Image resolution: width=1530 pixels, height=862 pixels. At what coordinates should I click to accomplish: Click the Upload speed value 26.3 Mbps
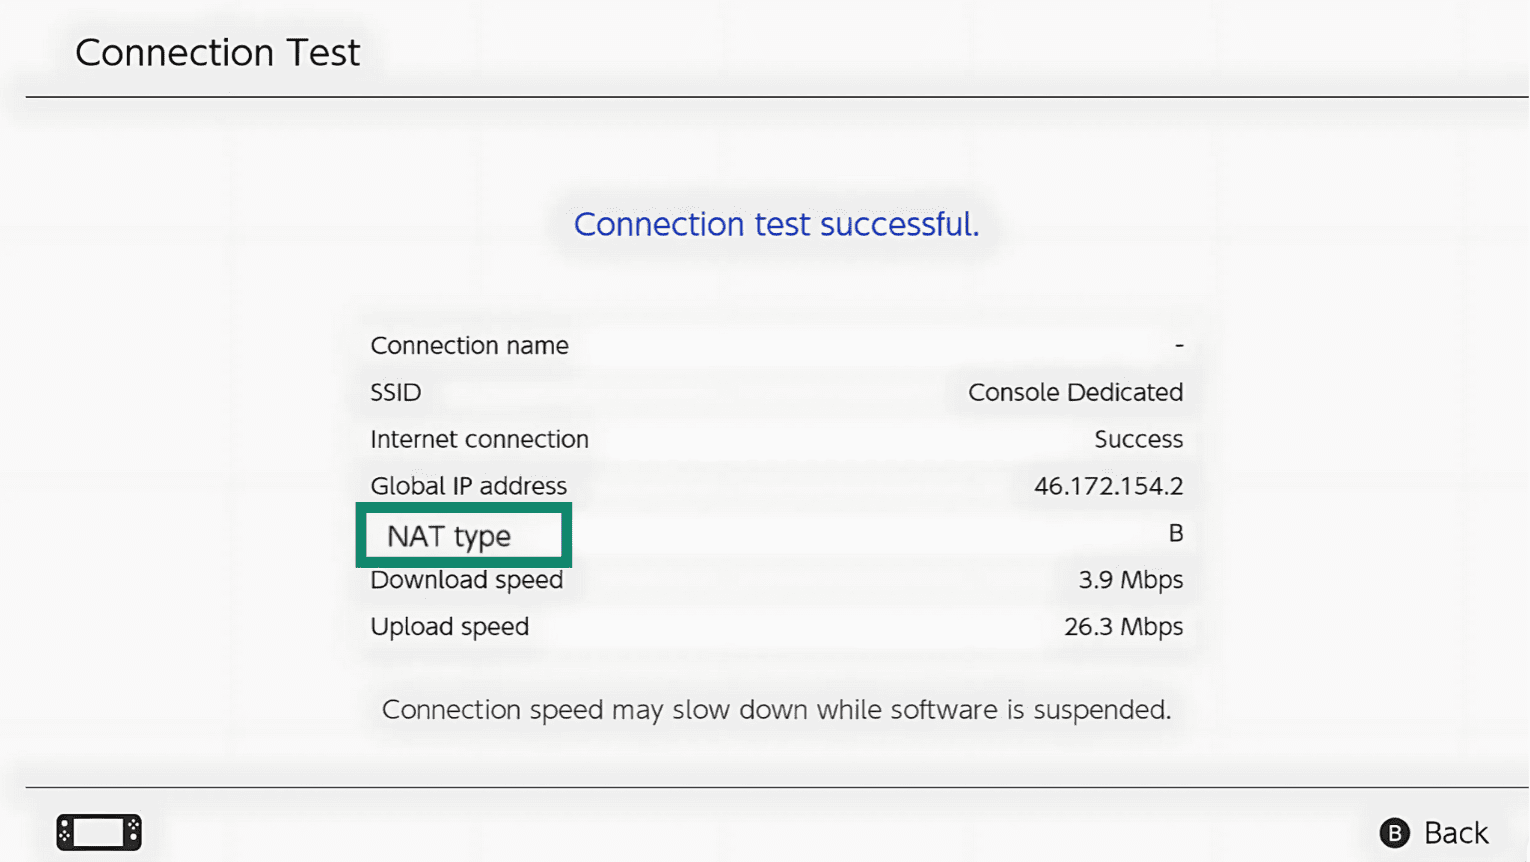pyautogui.click(x=1124, y=627)
